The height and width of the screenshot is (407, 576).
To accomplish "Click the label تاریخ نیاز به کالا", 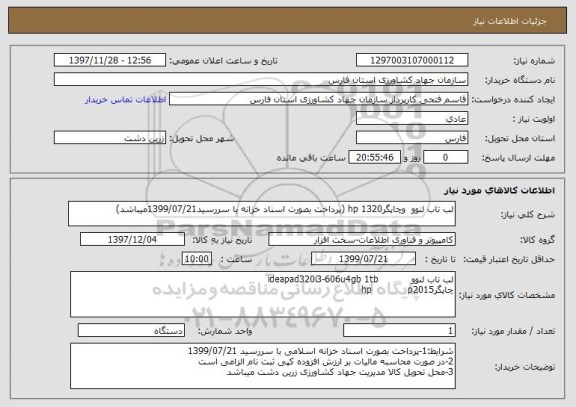I will (222, 240).
